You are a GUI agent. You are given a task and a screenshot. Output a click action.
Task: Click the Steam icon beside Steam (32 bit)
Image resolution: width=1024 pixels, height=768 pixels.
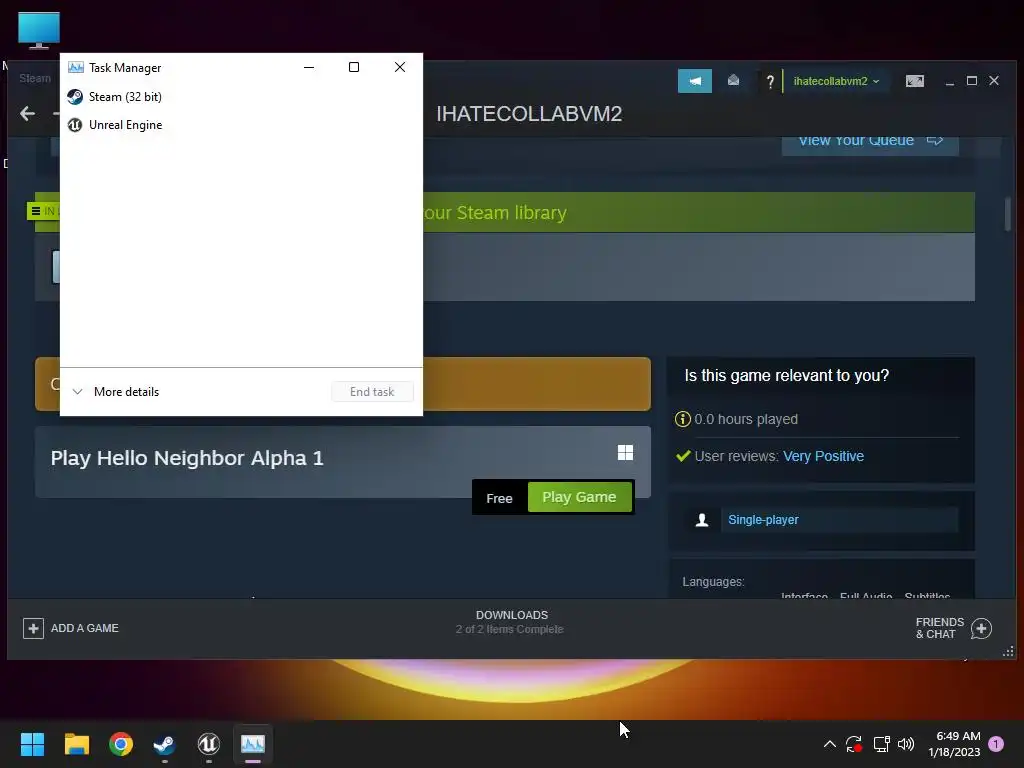pyautogui.click(x=75, y=97)
